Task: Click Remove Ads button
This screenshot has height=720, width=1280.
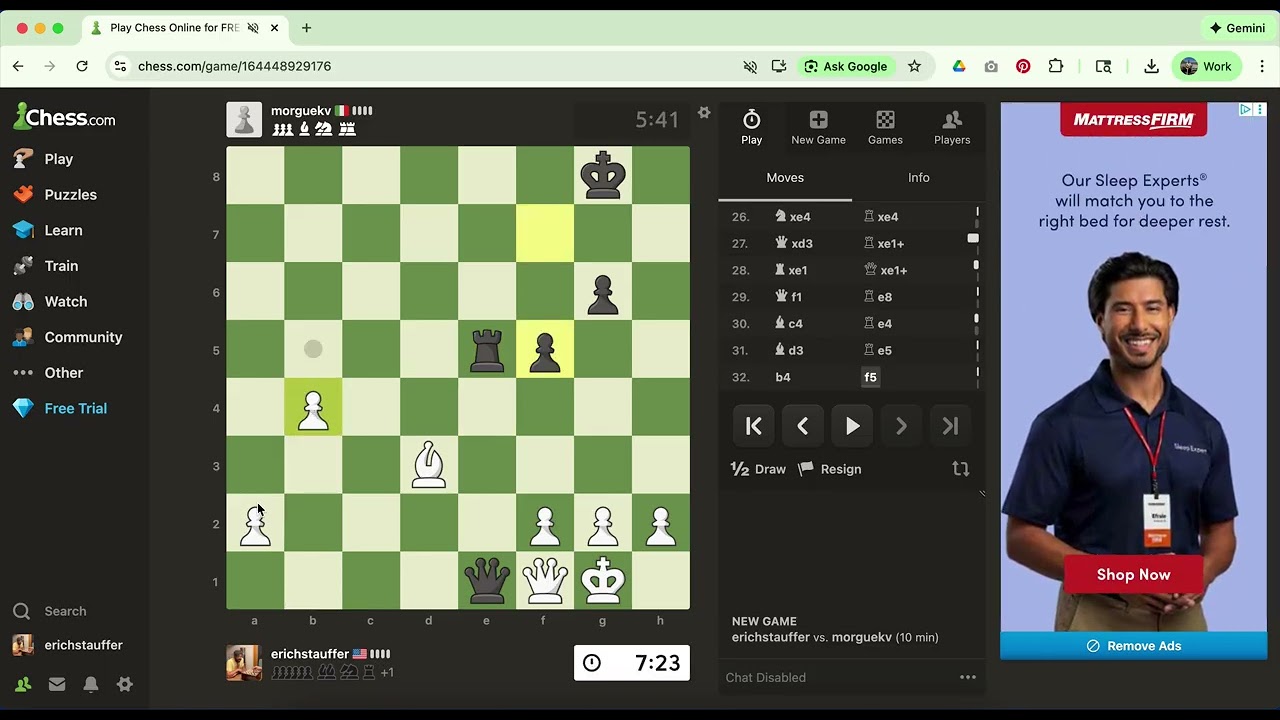Action: pos(1133,646)
